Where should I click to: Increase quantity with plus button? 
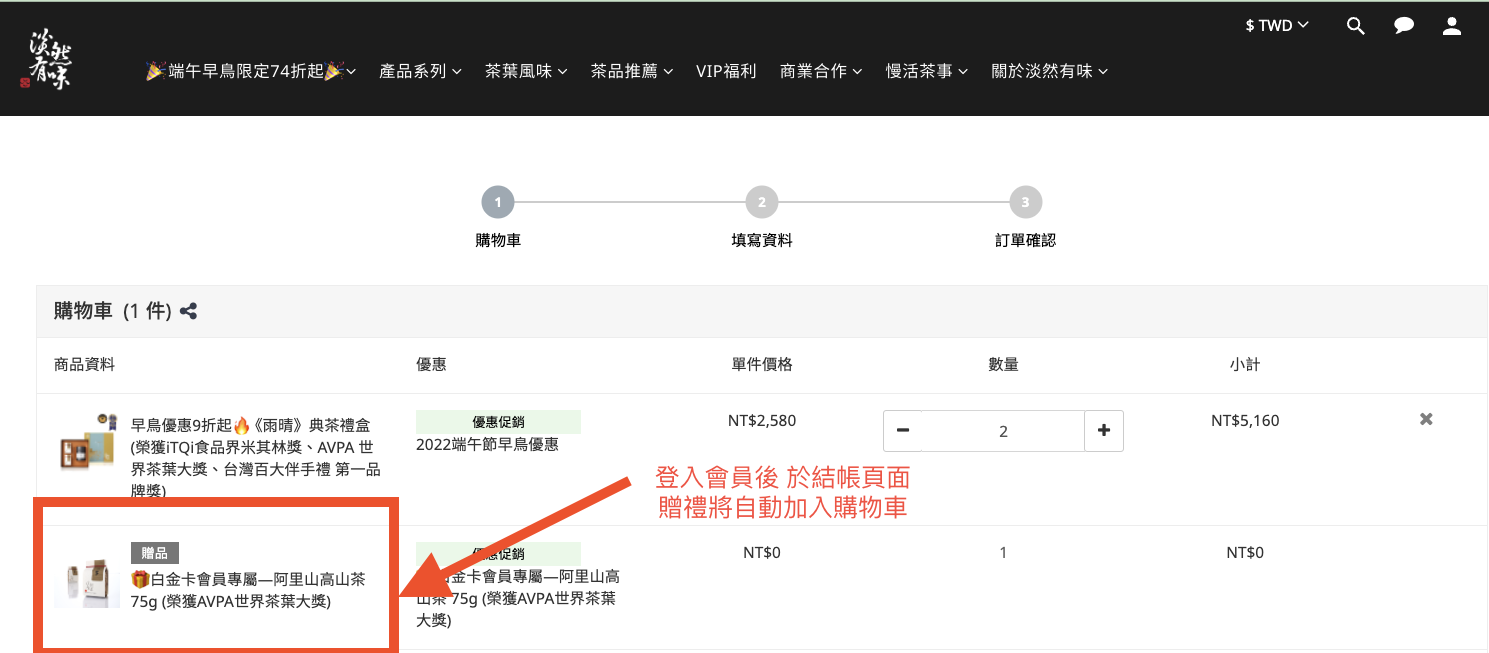tap(1104, 431)
